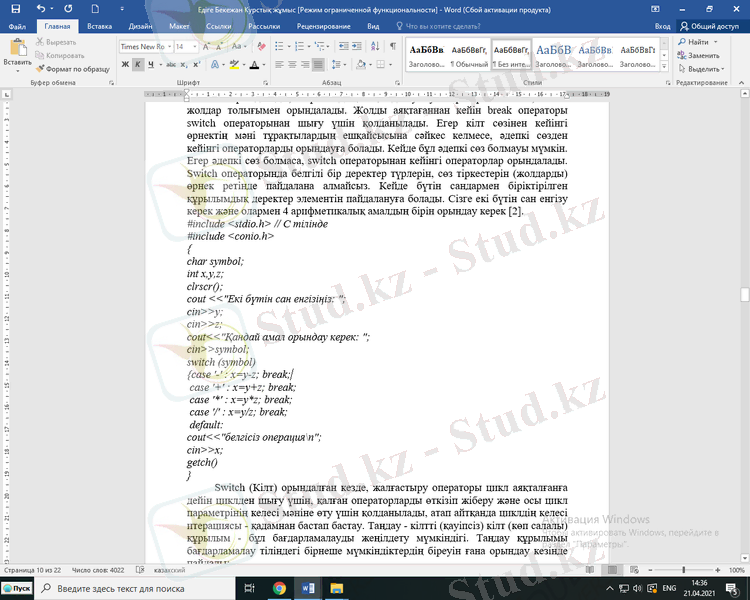This screenshot has width=750, height=600.
Task: Open the Найти search dropdown arrow
Action: (x=716, y=42)
